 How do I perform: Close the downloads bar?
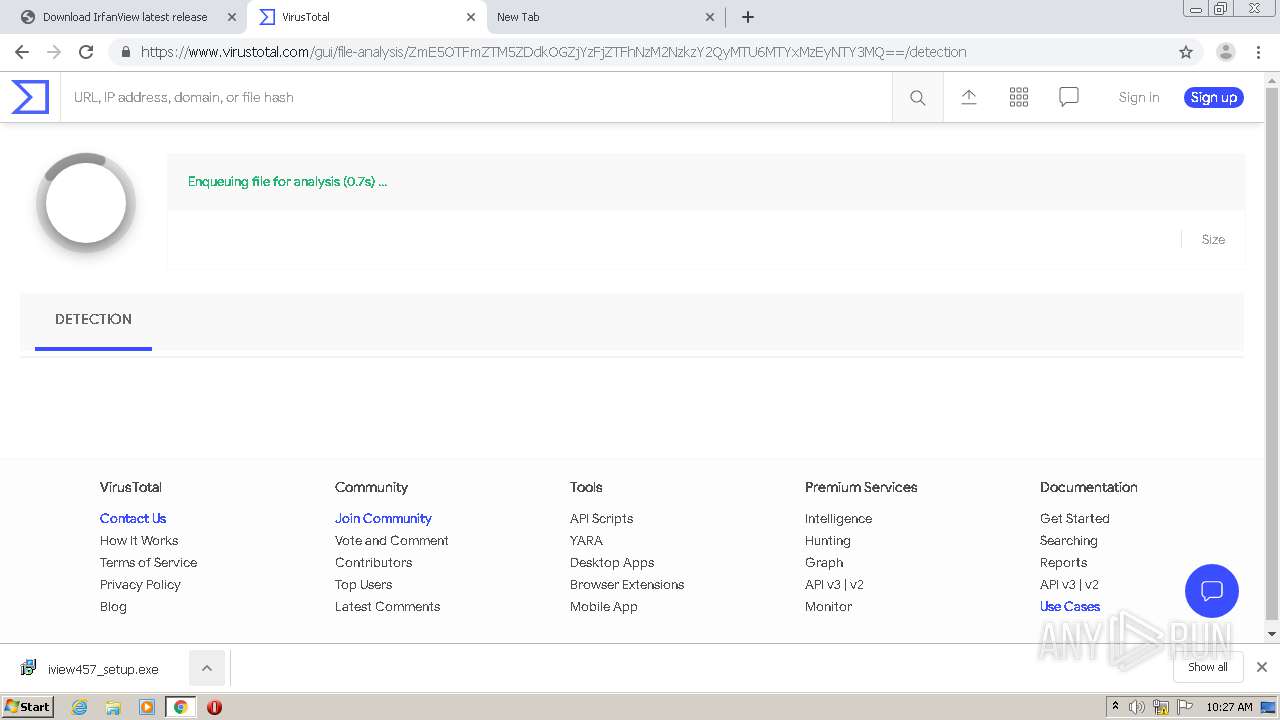coord(1261,667)
